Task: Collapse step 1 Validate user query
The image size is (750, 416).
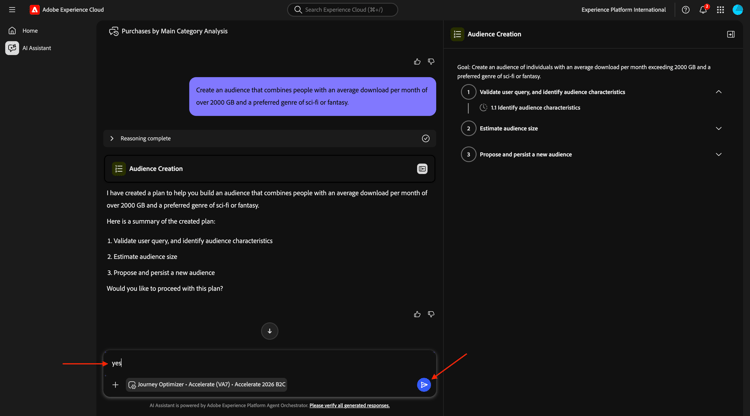Action: click(718, 92)
